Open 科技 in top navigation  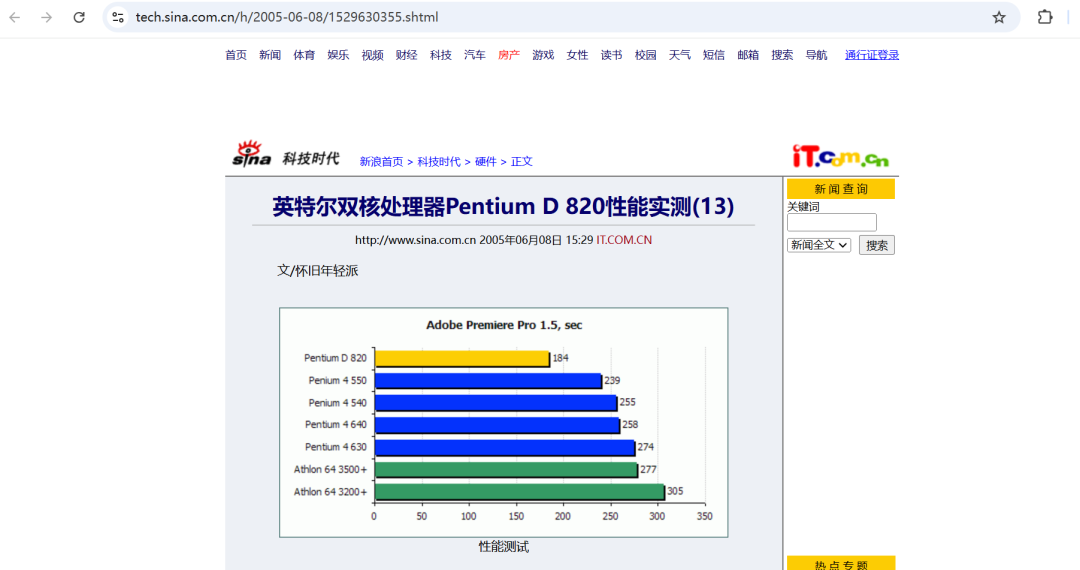(x=441, y=55)
